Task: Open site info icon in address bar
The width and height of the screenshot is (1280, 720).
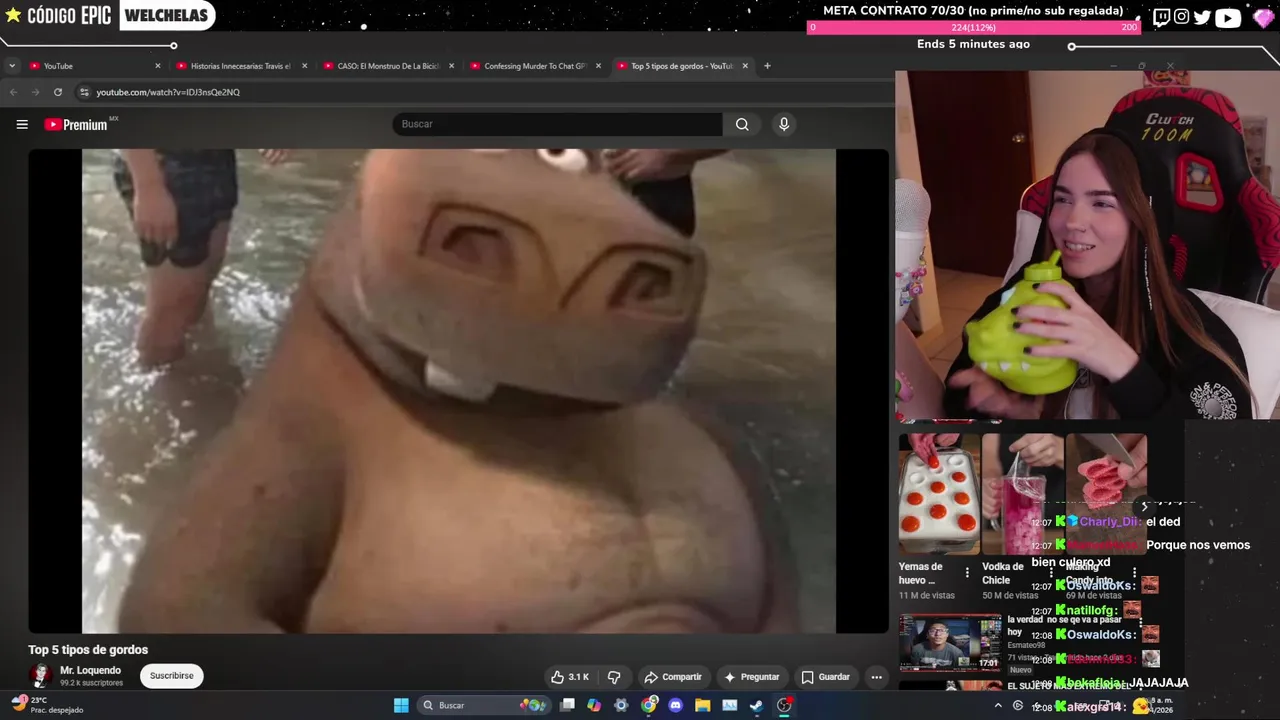Action: [84, 92]
